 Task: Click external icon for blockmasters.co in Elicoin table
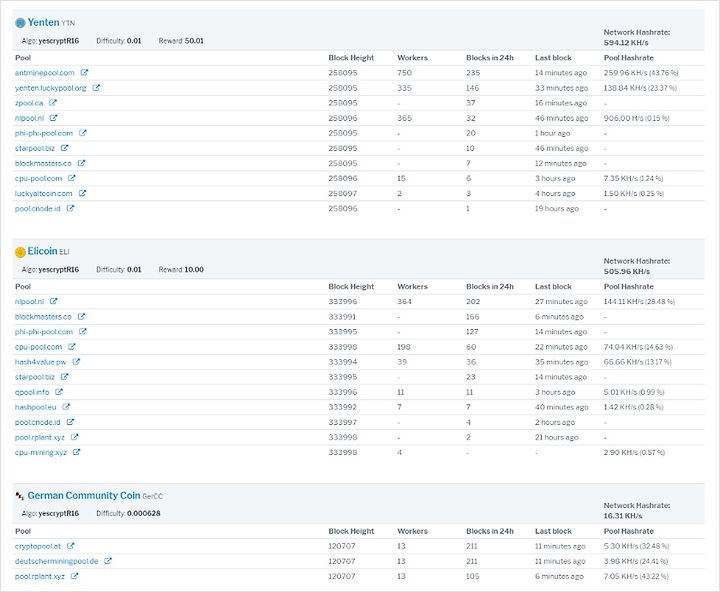[x=81, y=316]
